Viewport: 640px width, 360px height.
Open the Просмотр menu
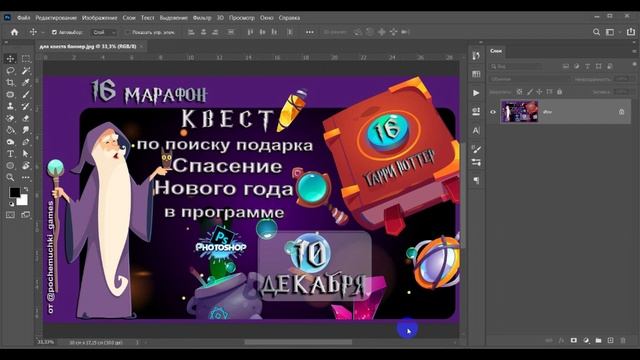coord(242,18)
